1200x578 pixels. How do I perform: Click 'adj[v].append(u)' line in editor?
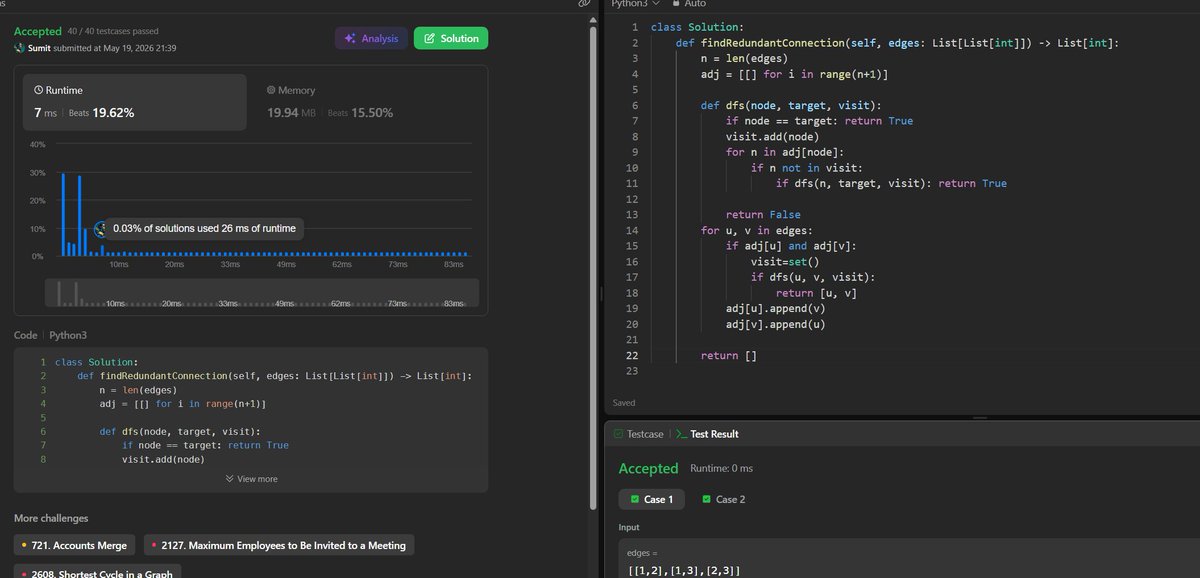(x=776, y=324)
